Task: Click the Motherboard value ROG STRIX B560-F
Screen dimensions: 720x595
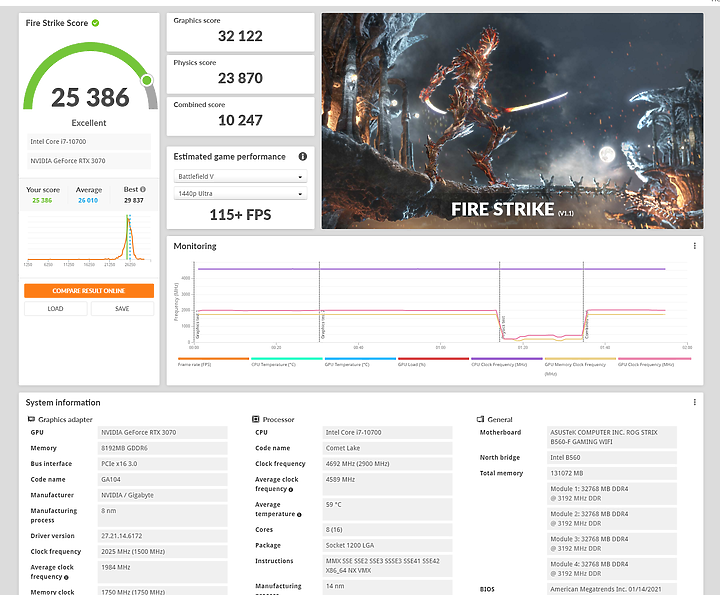Action: (612, 437)
